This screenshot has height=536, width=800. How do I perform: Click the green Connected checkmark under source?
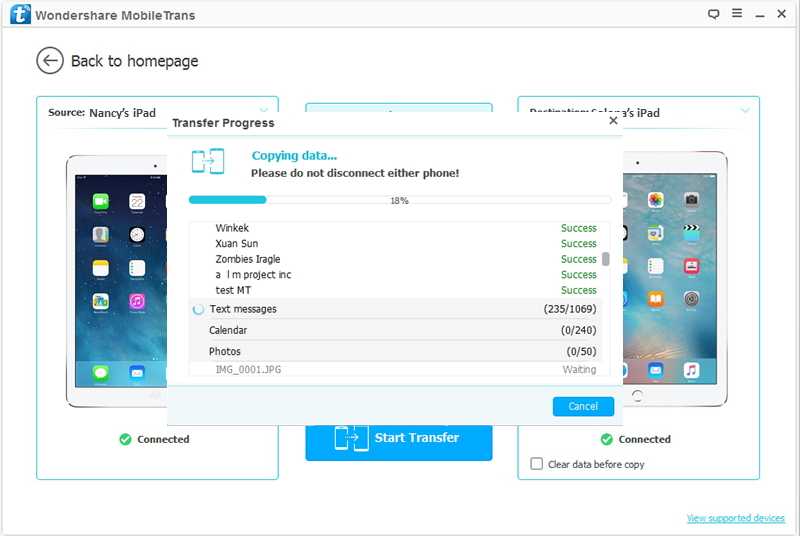(x=126, y=439)
